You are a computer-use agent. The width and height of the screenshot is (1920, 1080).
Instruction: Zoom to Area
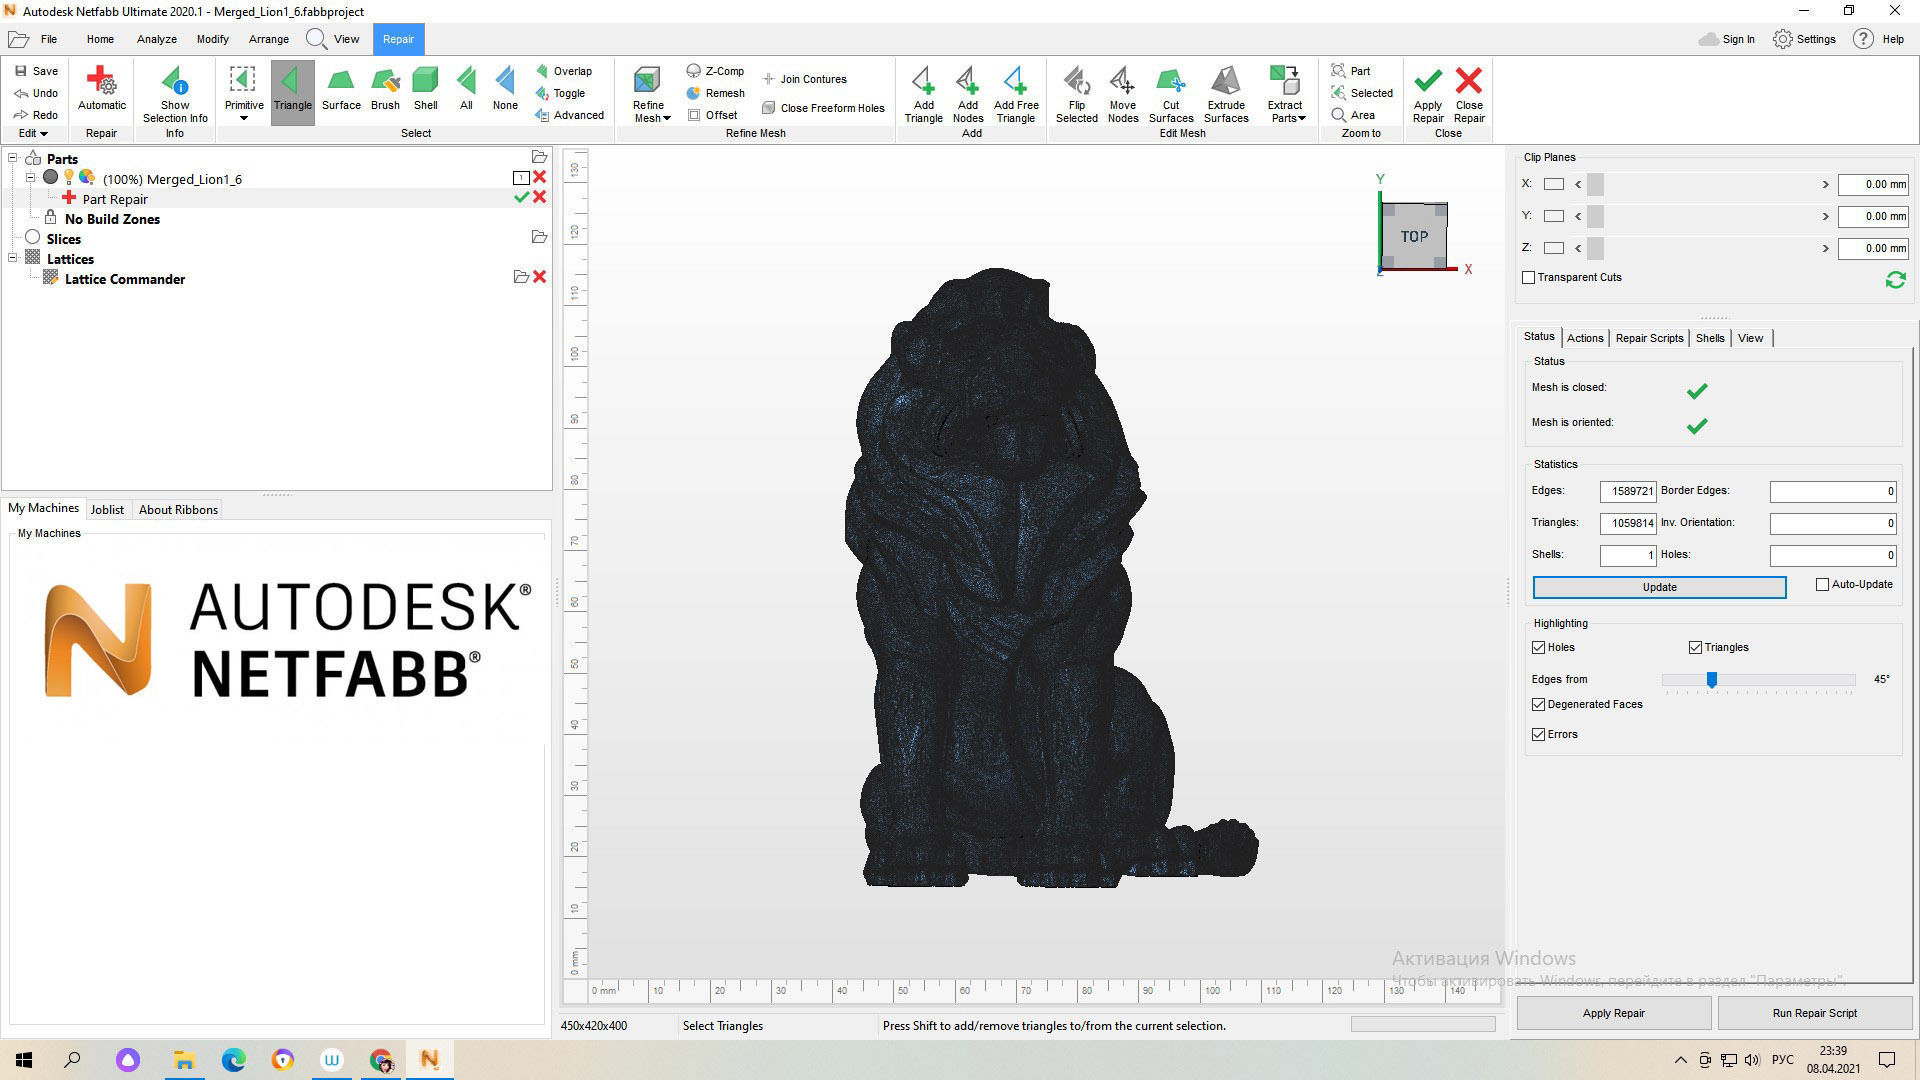coord(1353,115)
